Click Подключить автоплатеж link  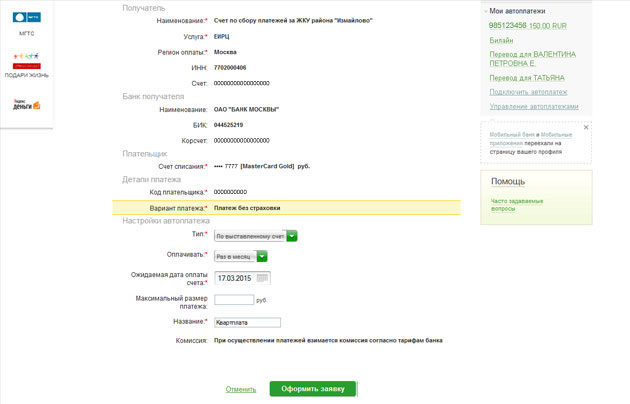click(x=526, y=92)
